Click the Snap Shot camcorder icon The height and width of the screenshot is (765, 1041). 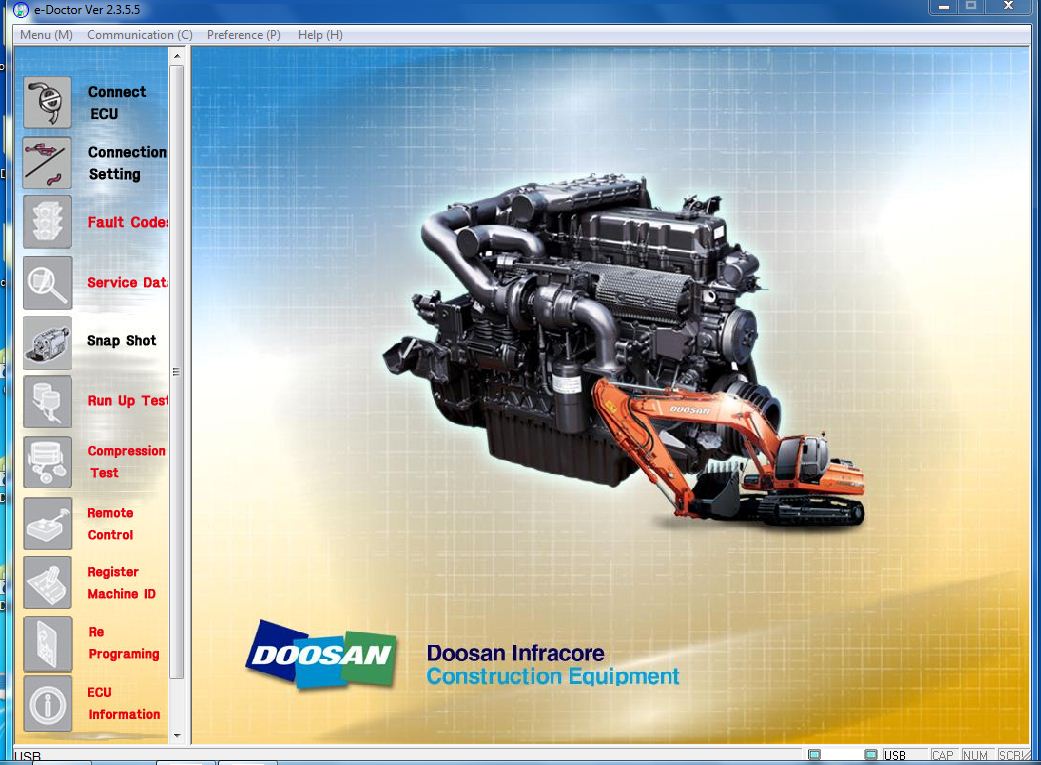[47, 343]
